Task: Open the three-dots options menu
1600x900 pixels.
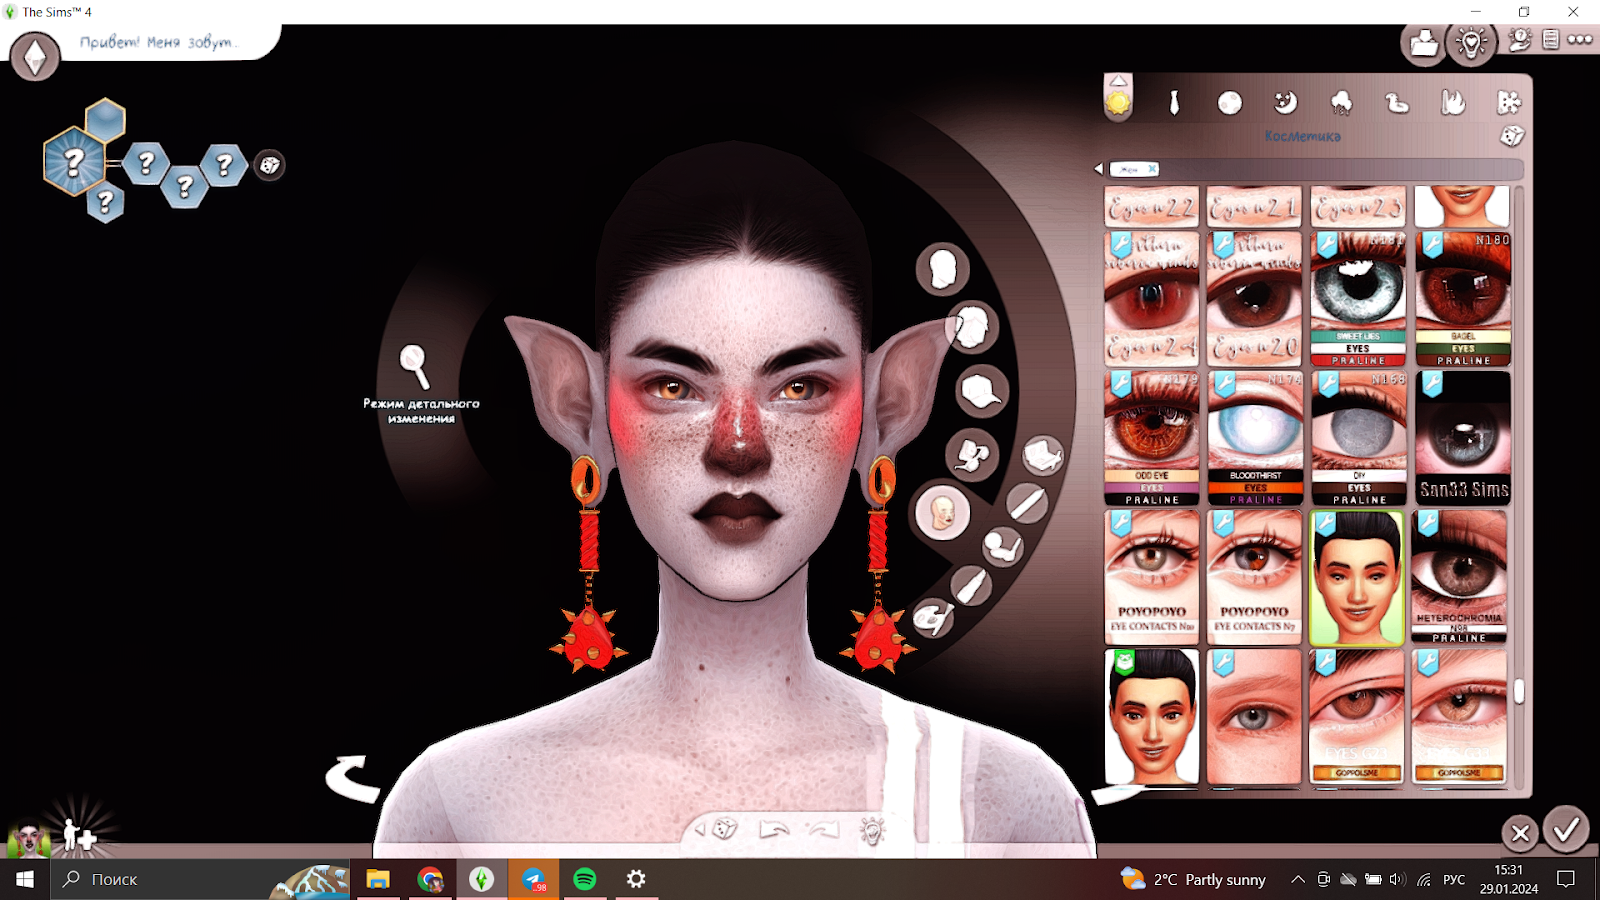Action: (1580, 40)
